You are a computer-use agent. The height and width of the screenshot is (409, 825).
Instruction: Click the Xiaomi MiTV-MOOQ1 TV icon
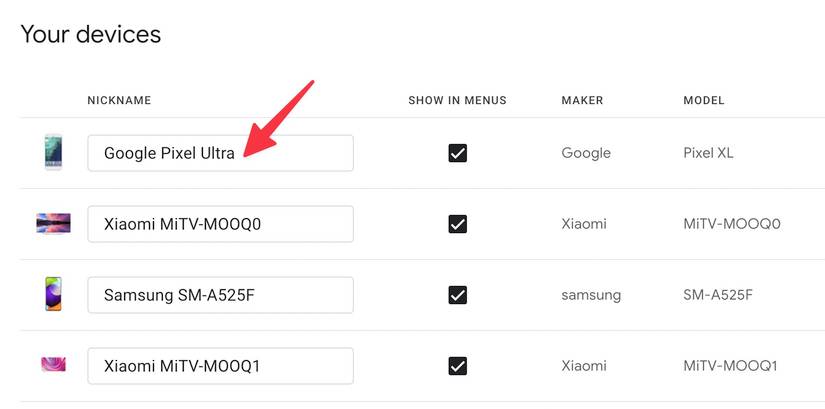(53, 365)
